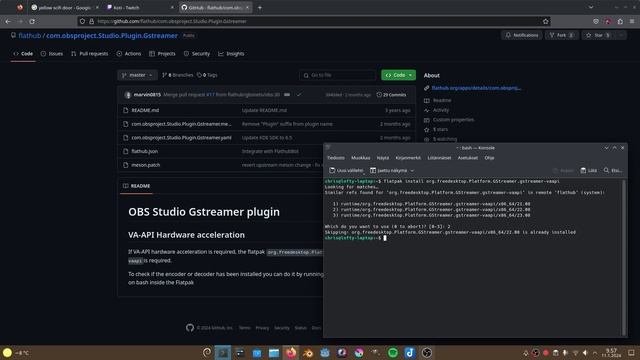This screenshot has height=360, width=640.
Task: Open the Tiedosto menu in Konsole
Action: point(336,158)
